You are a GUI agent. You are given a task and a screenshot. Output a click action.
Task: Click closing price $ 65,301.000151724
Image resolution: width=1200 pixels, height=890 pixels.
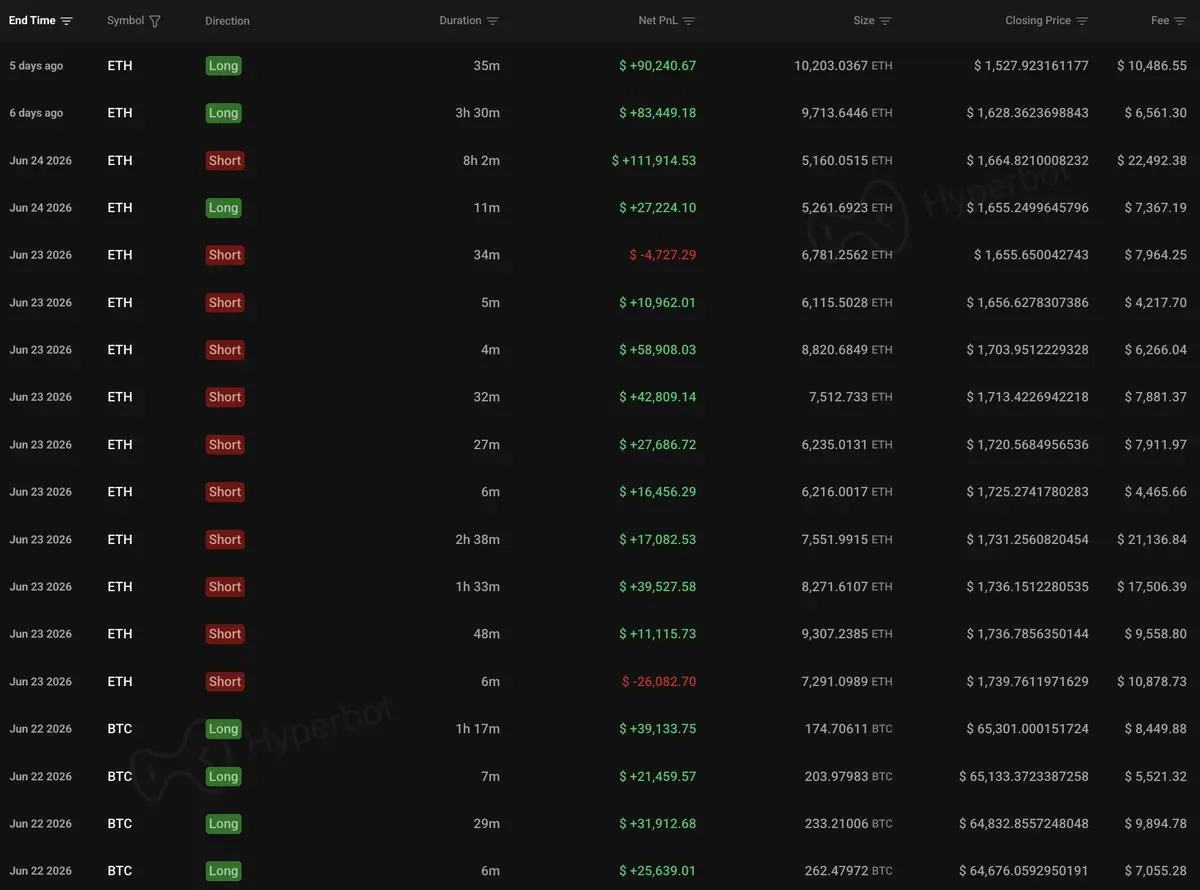click(x=1028, y=729)
